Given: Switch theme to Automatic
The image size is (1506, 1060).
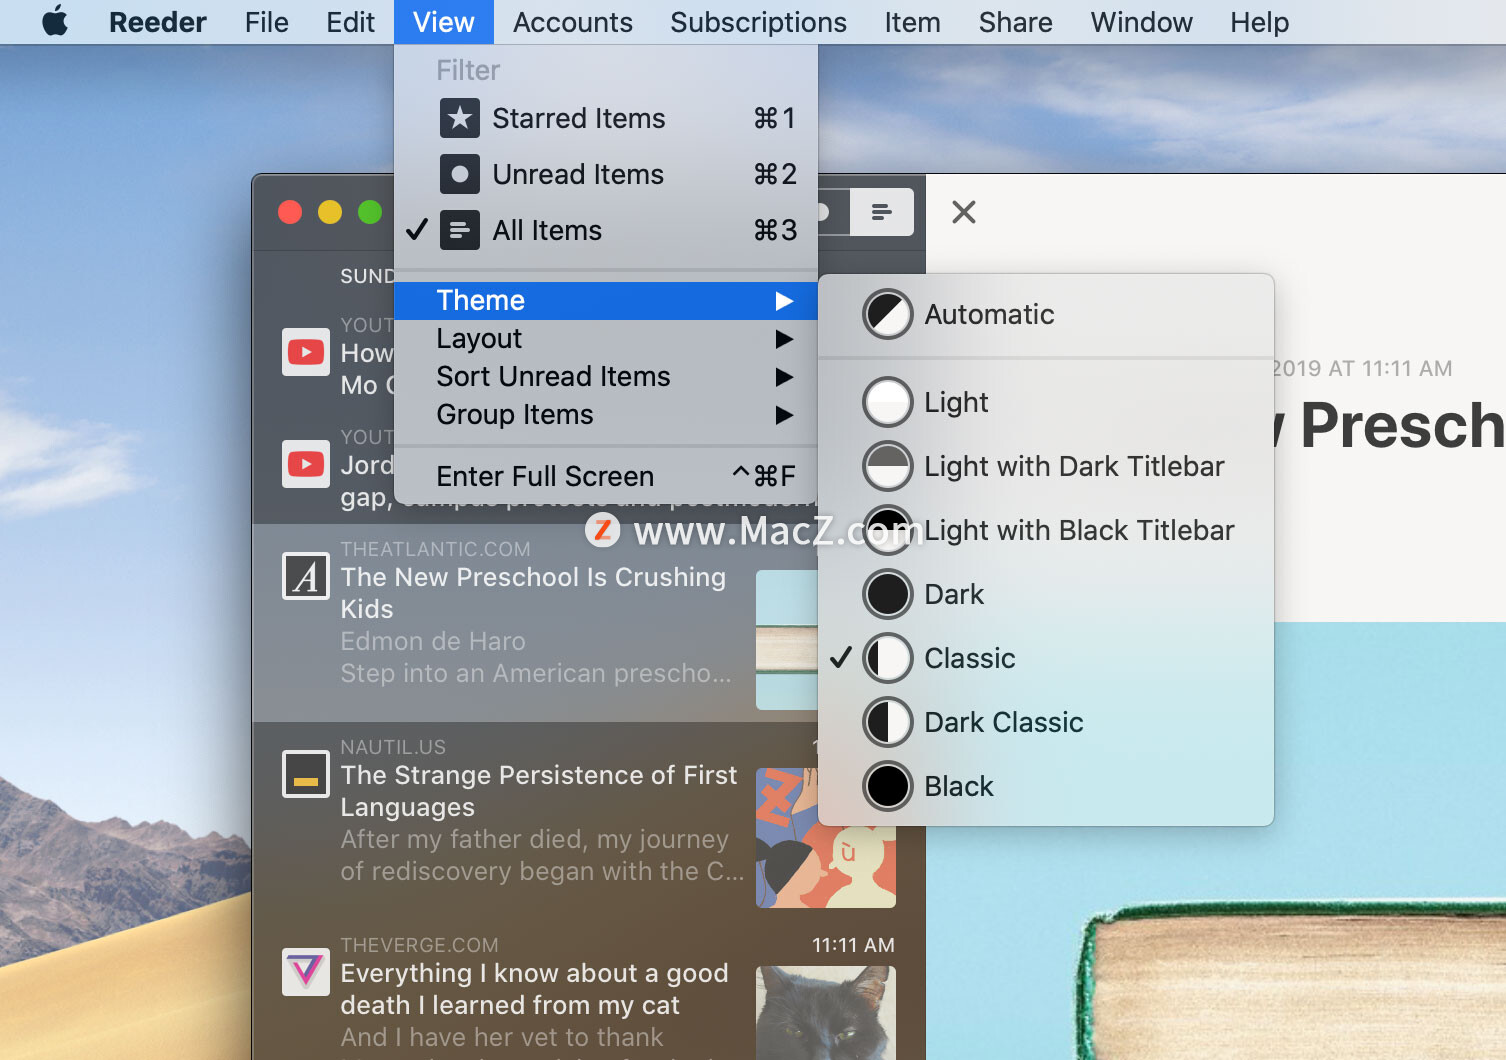Looking at the screenshot, I should tap(1046, 314).
